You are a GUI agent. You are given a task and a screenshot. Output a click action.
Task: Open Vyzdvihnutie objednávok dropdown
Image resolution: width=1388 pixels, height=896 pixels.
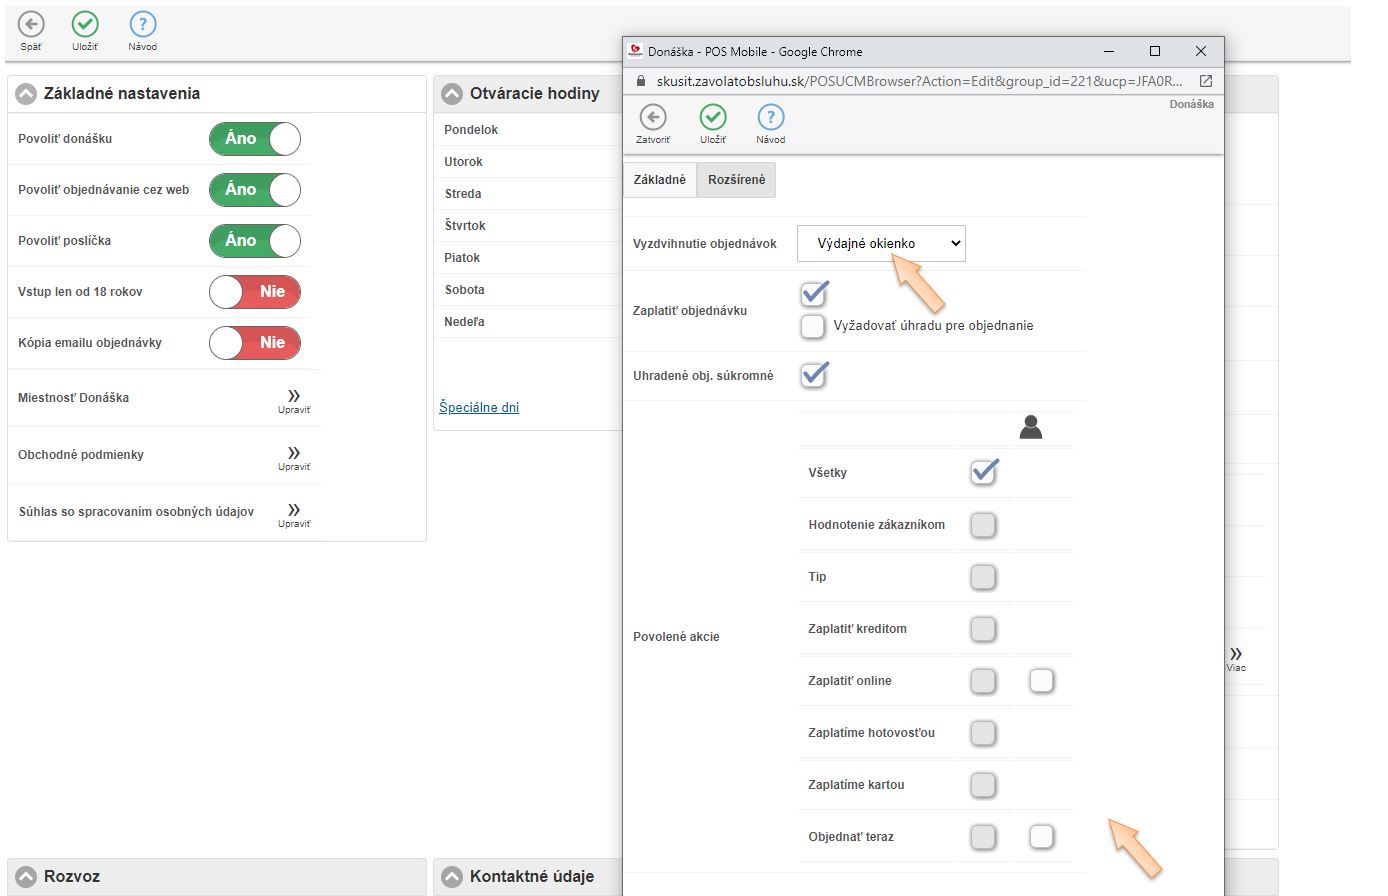881,243
